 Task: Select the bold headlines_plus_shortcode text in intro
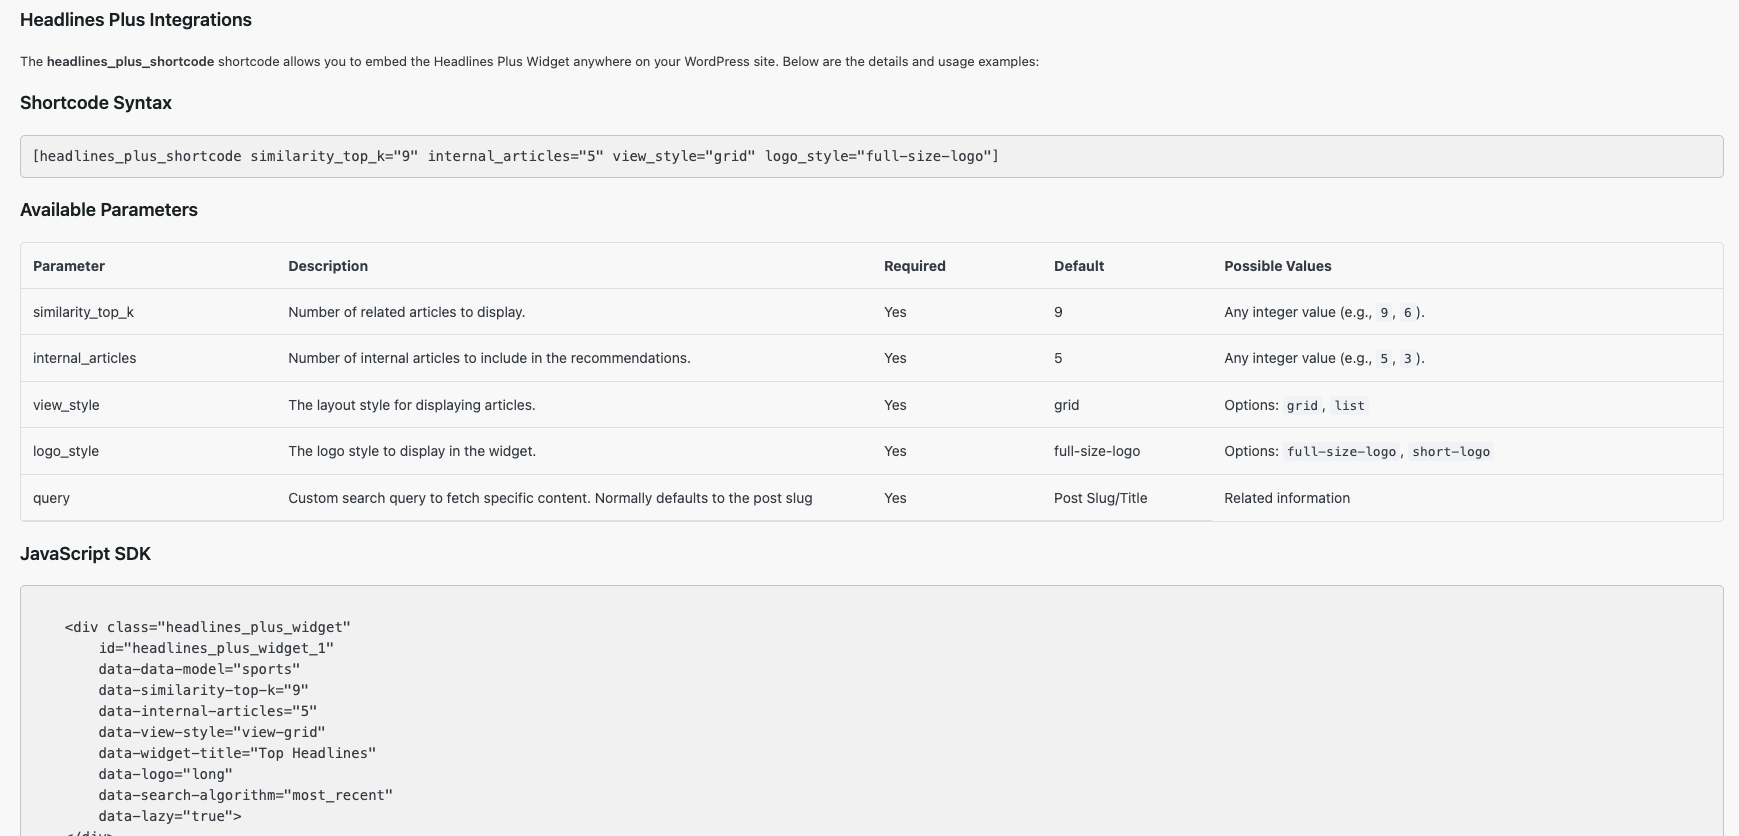coord(130,61)
